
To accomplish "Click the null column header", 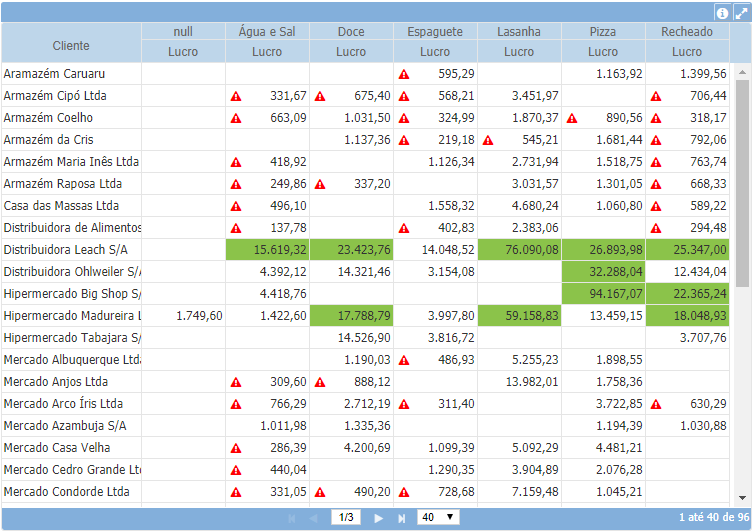I will pyautogui.click(x=183, y=32).
